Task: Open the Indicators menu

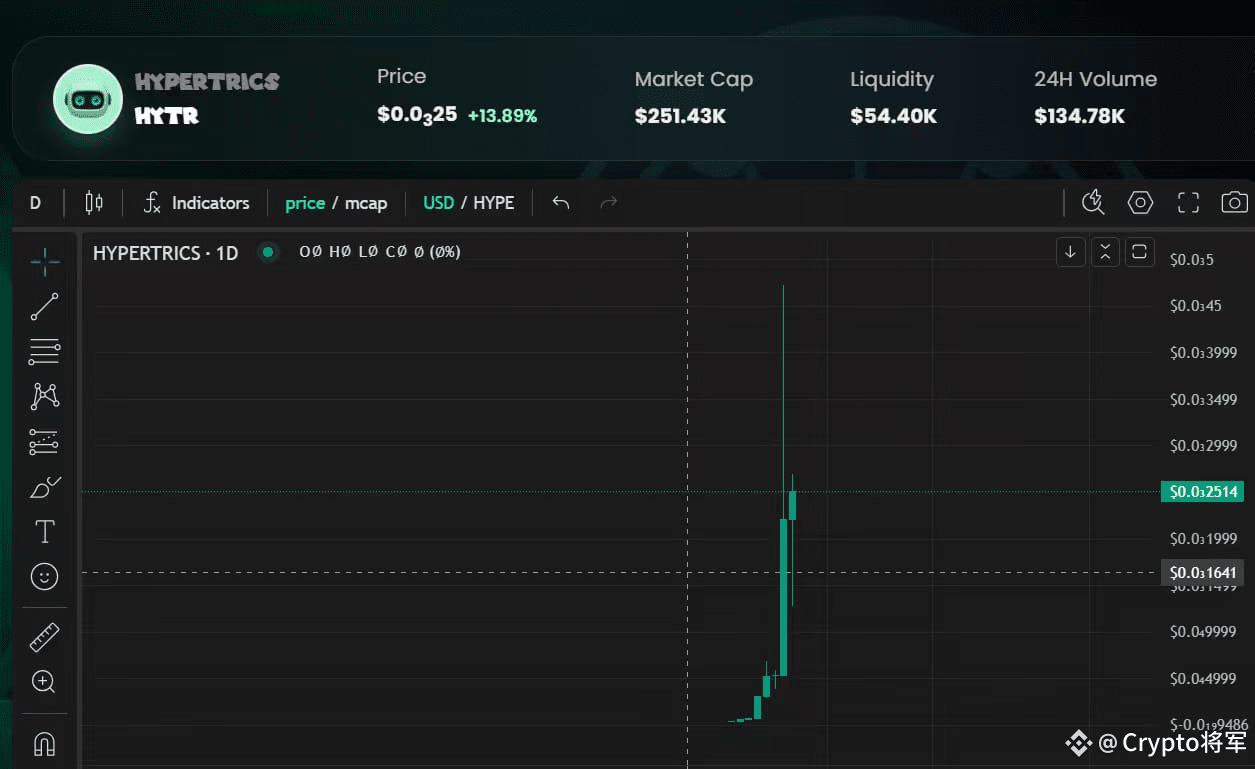Action: click(197, 203)
